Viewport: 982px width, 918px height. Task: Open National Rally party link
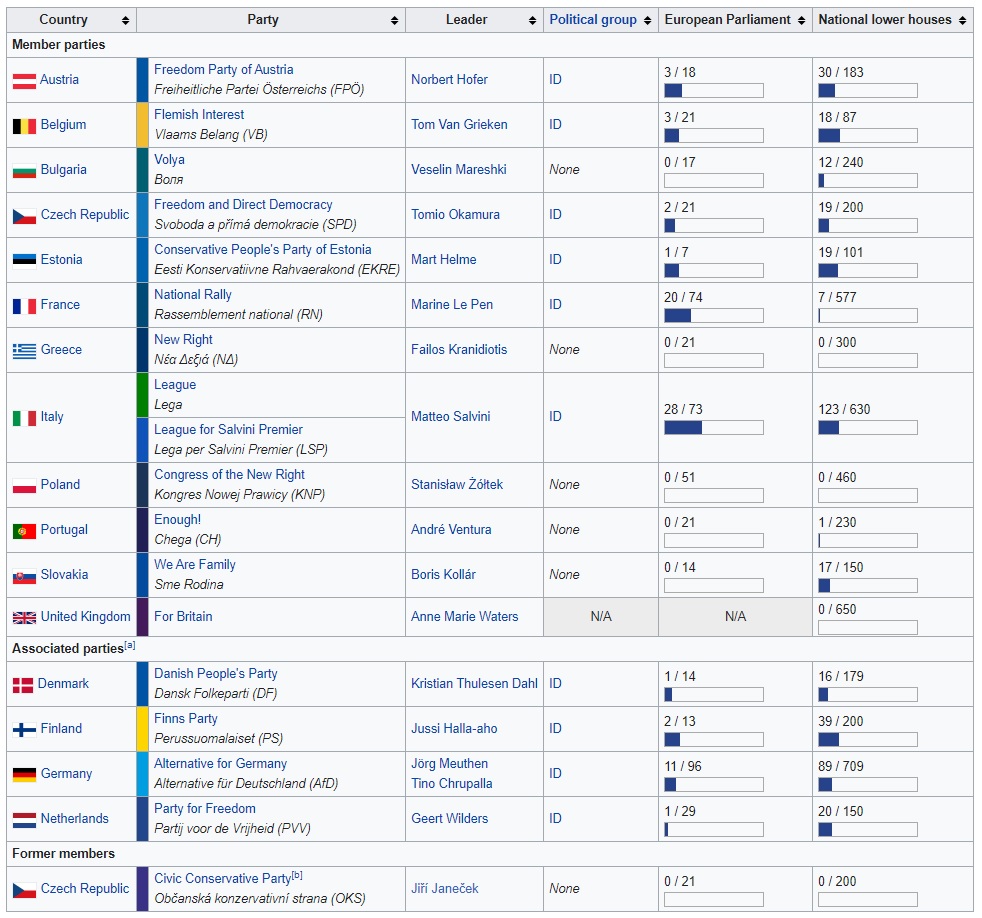(x=193, y=294)
